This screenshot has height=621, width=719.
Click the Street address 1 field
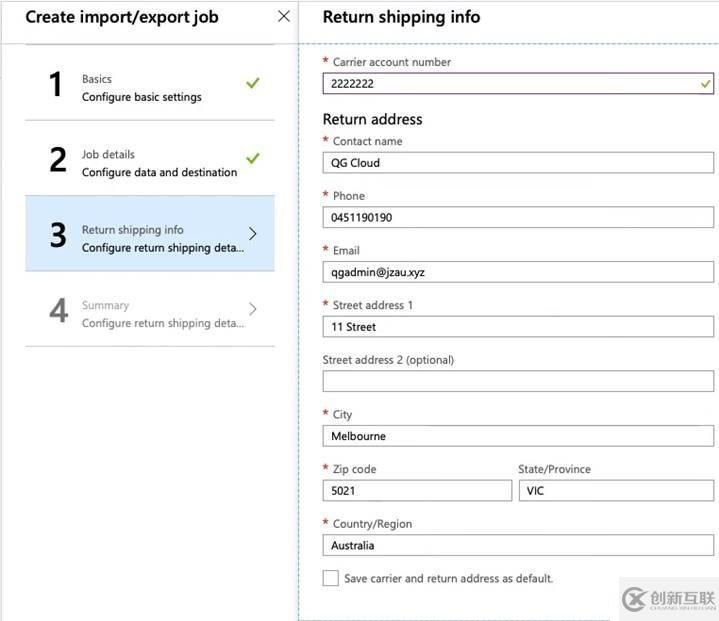tap(518, 327)
